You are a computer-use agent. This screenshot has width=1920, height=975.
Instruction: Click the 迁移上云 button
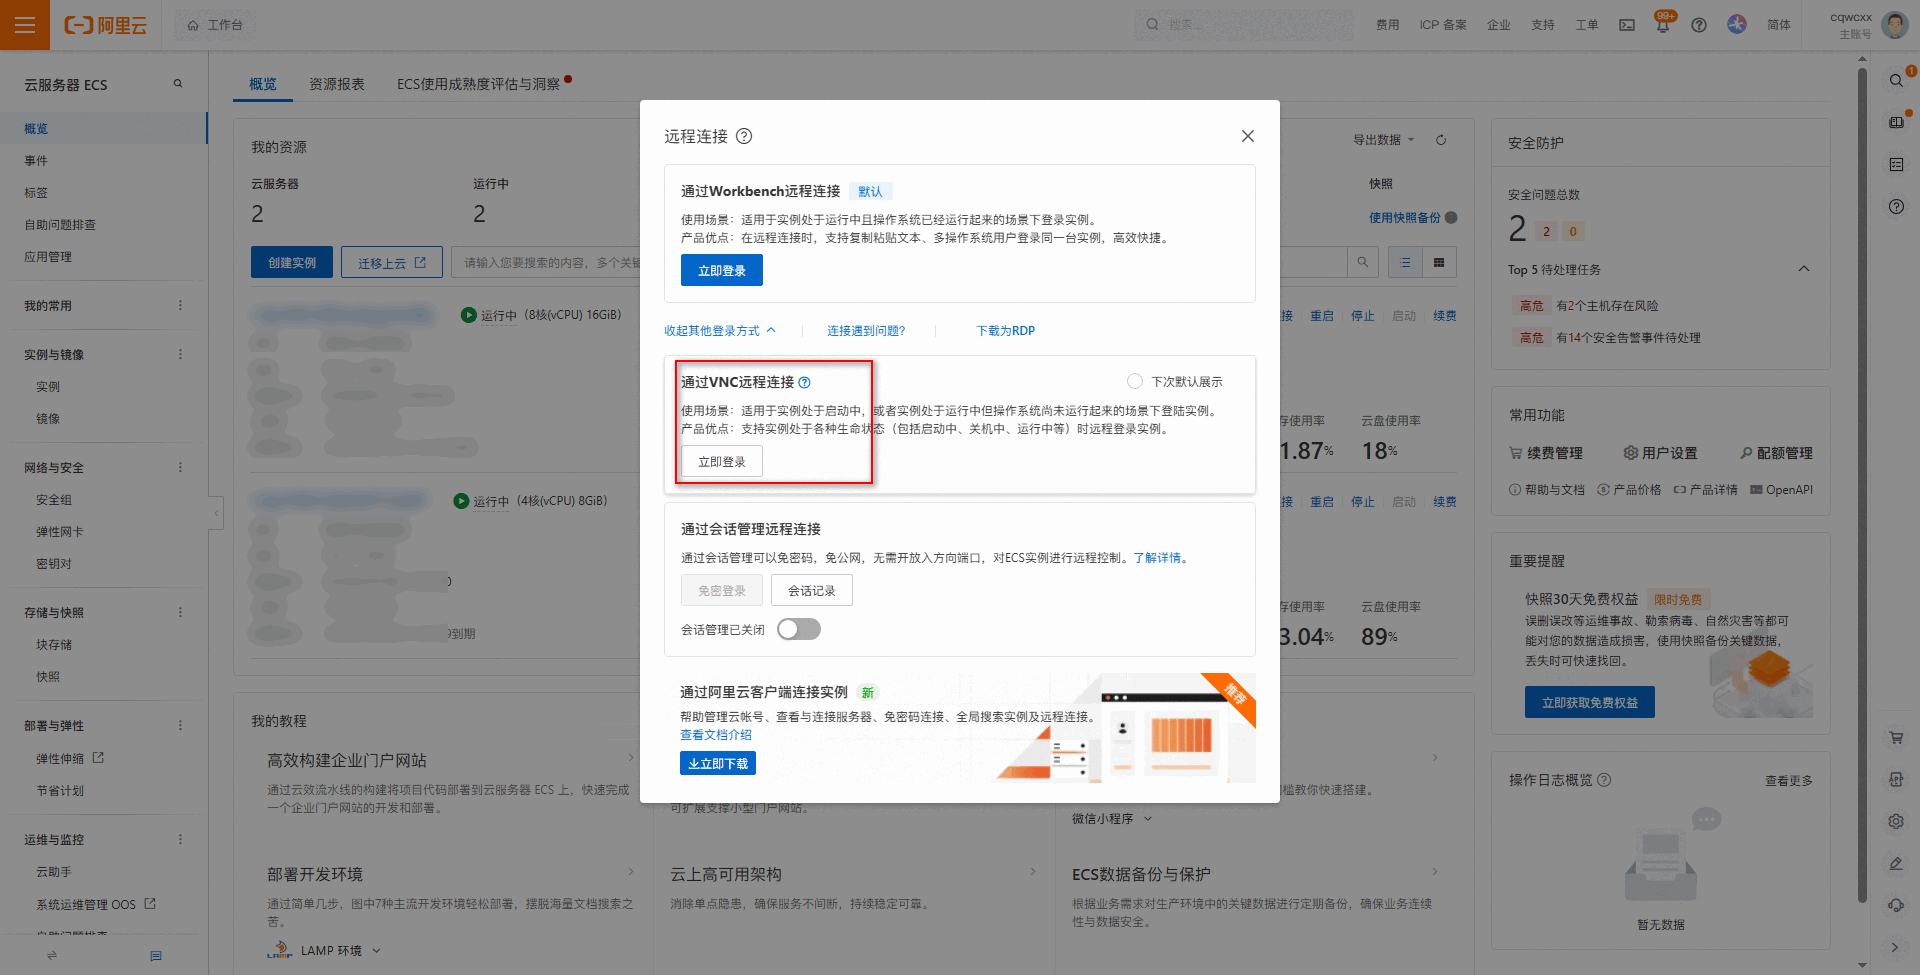tap(392, 262)
